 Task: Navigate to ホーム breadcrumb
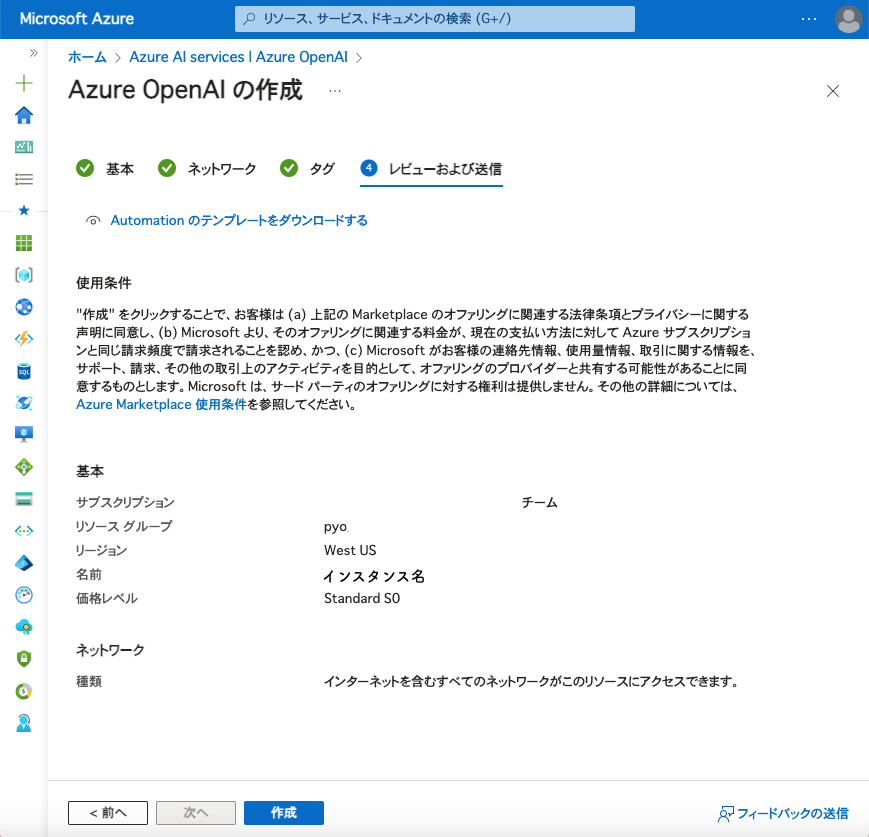[87, 57]
